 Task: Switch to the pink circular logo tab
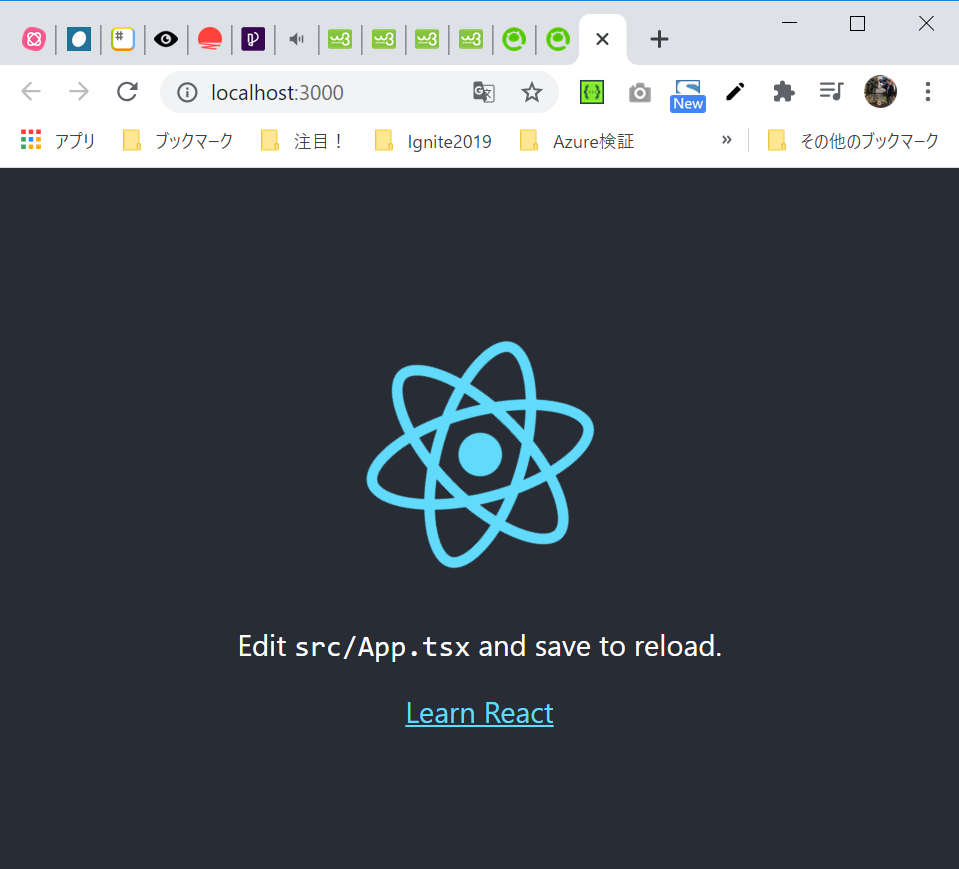click(x=34, y=39)
